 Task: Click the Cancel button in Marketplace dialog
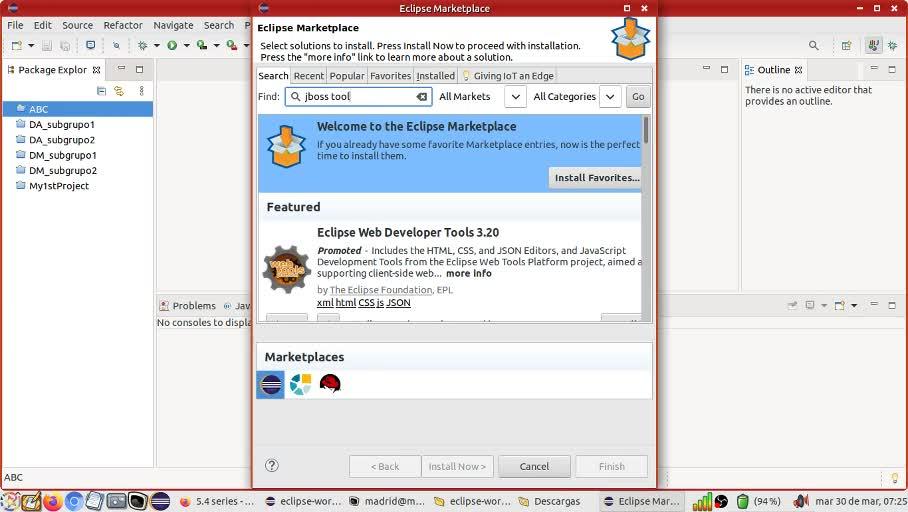click(534, 466)
